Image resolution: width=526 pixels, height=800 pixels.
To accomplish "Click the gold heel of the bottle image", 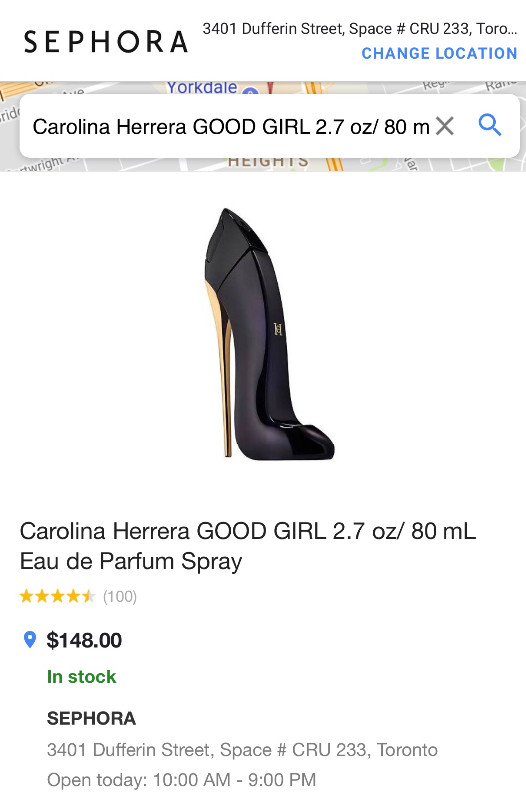I will (x=219, y=367).
